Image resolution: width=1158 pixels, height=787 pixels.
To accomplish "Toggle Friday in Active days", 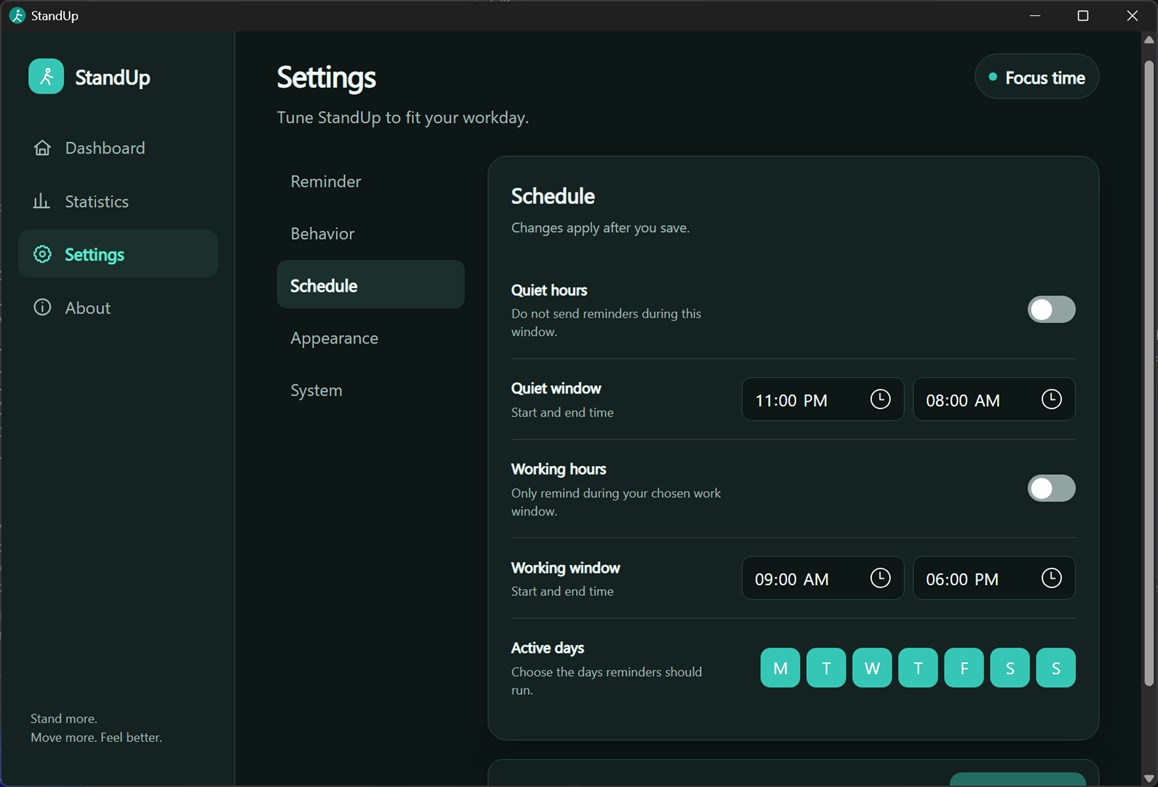I will [964, 668].
